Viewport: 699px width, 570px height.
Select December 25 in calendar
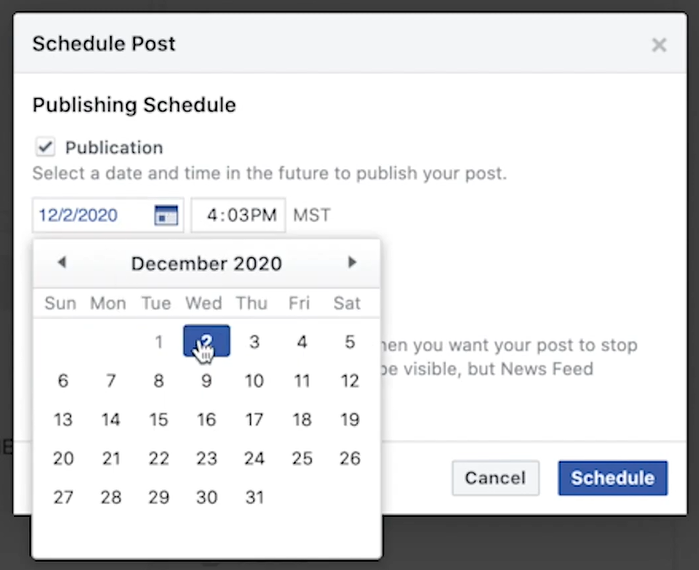coord(302,459)
